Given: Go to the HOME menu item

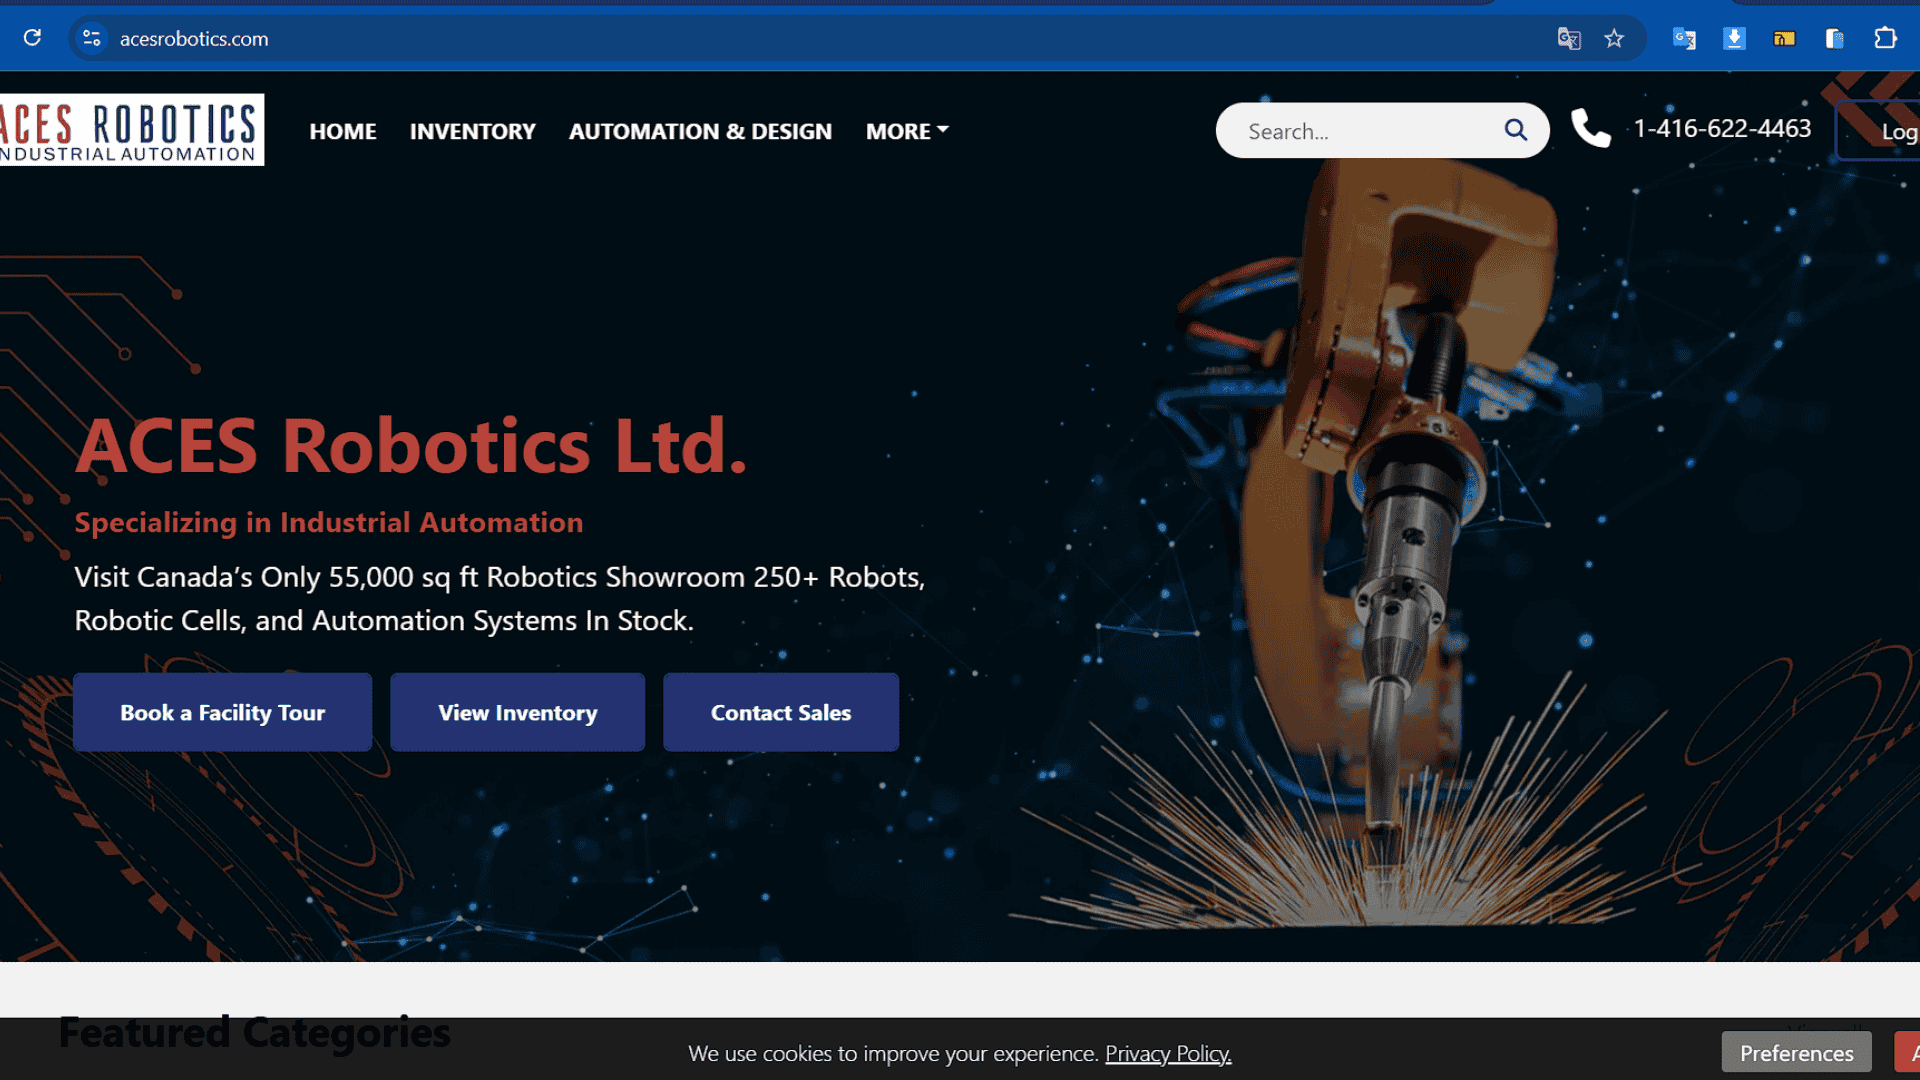Looking at the screenshot, I should [x=342, y=131].
